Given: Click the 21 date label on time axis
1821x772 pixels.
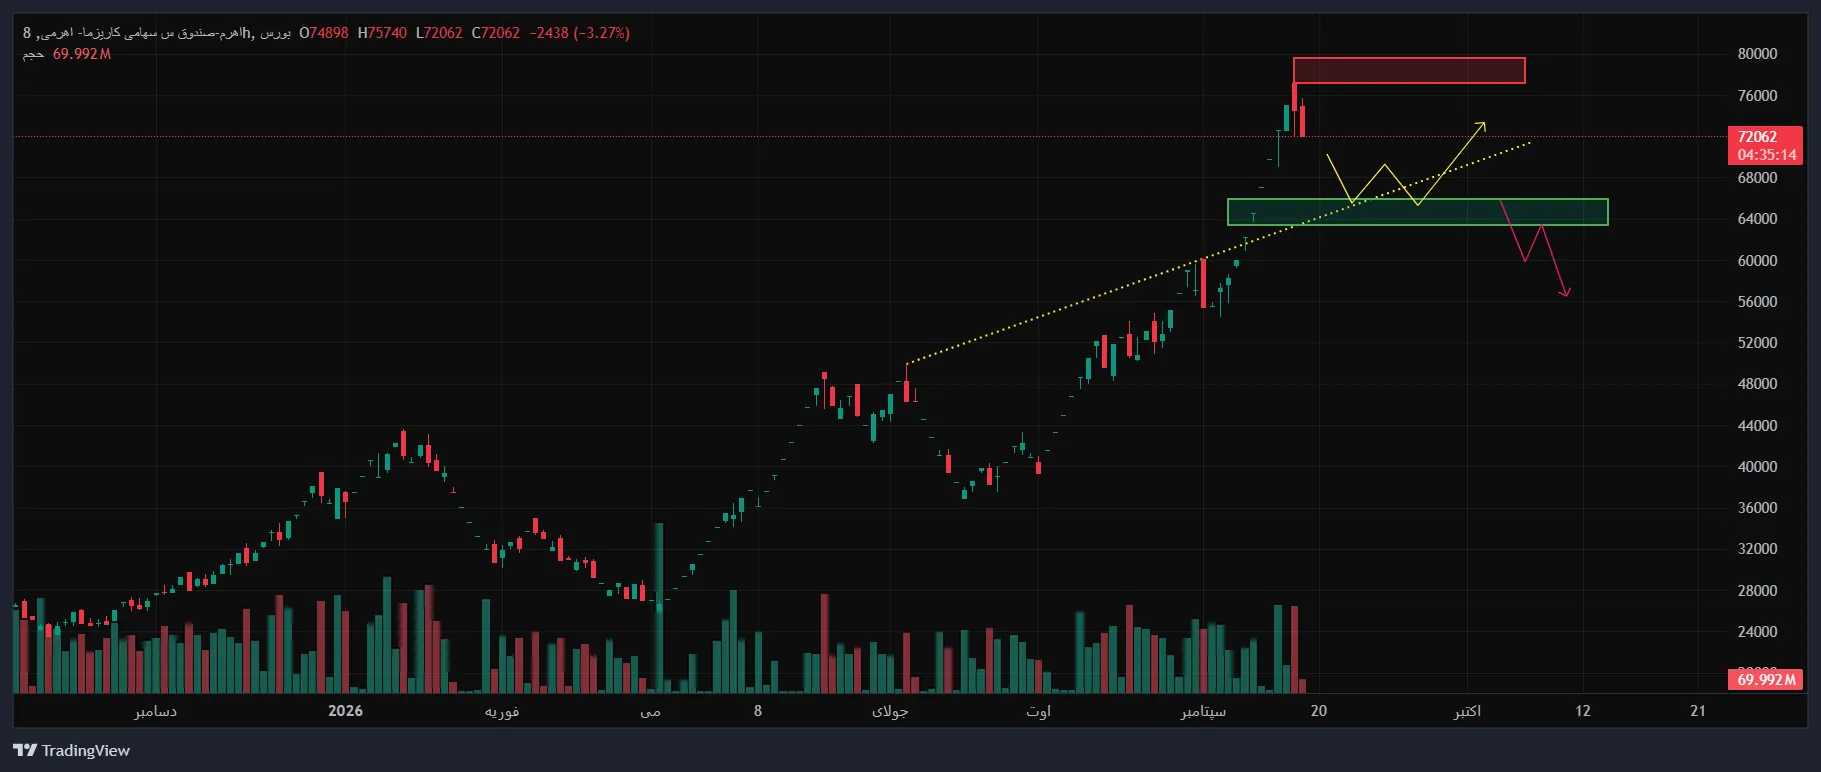Looking at the screenshot, I should click(1698, 711).
